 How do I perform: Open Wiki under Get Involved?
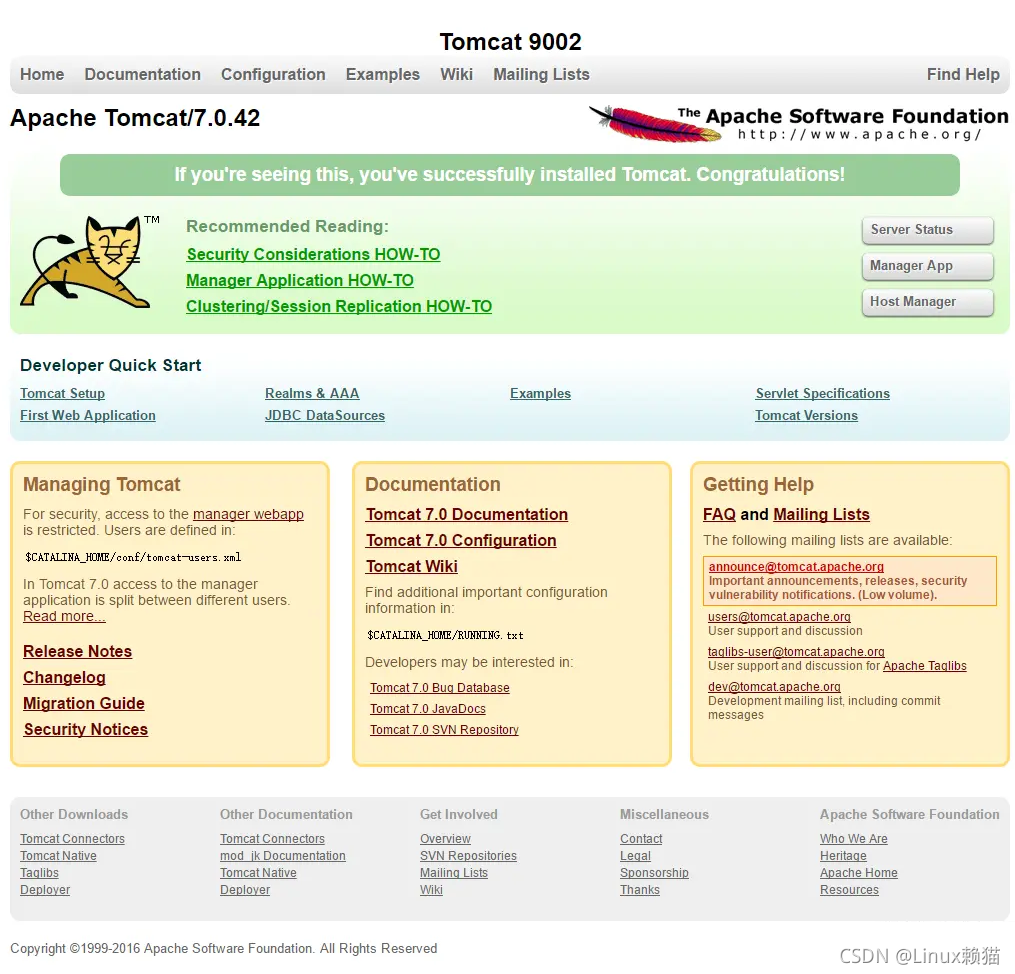click(x=431, y=890)
